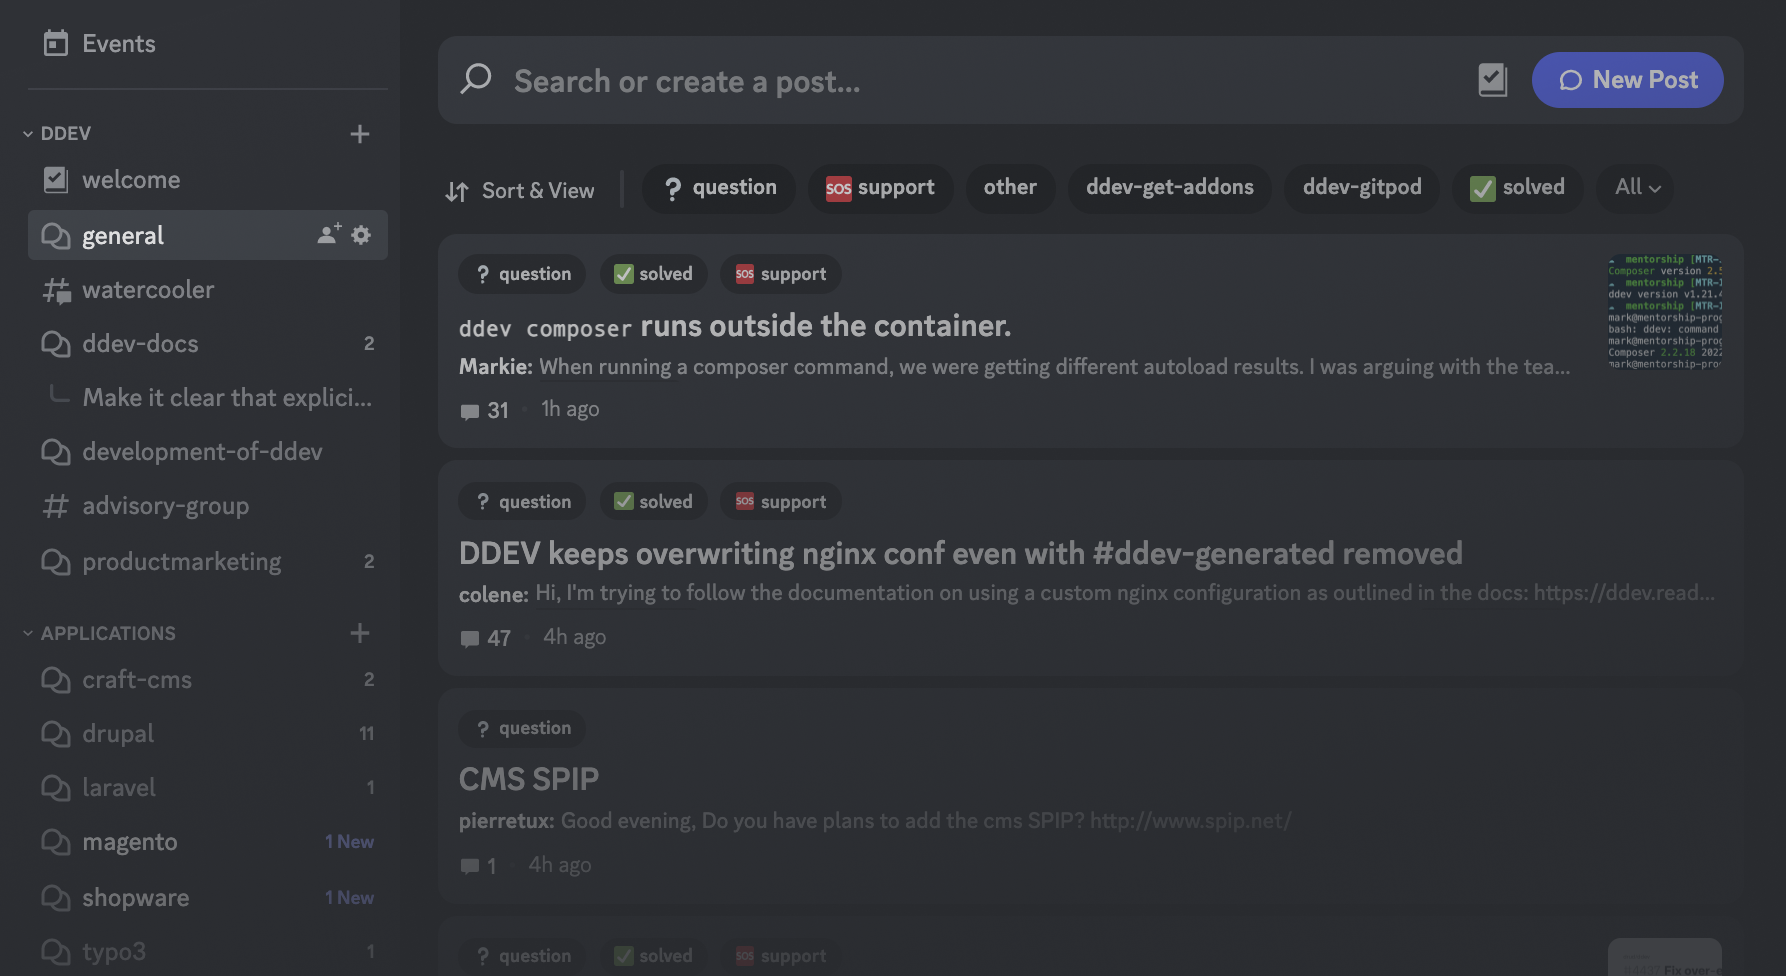1786x976 pixels.
Task: Expand the APPLICATIONS category
Action: pyautogui.click(x=26, y=632)
